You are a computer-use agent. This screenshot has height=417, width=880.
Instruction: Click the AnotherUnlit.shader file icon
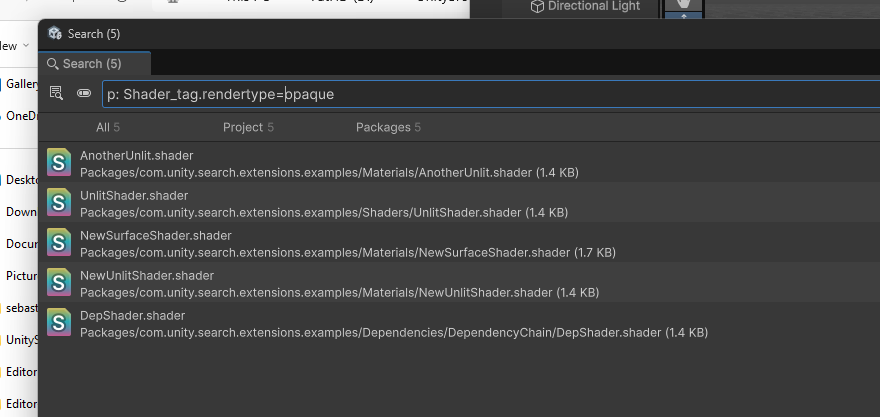[59, 163]
